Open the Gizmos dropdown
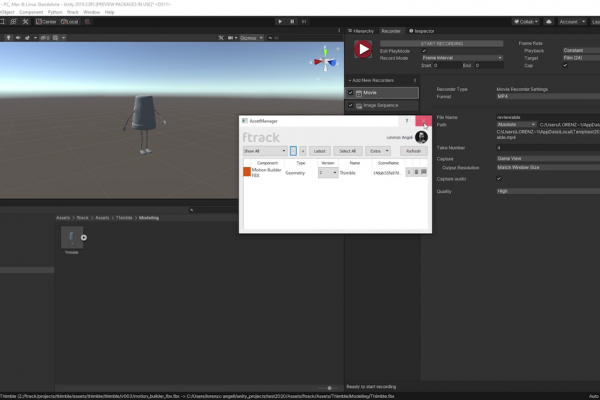This screenshot has height=400, width=600. coord(251,38)
